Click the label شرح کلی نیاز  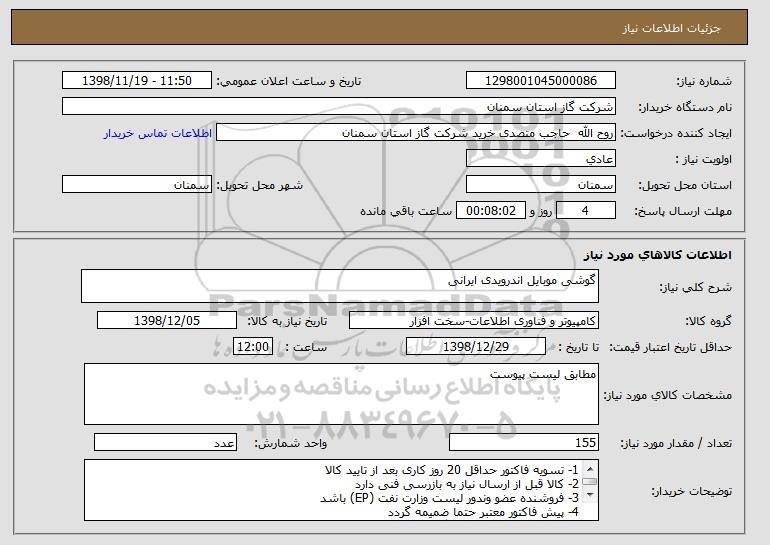[695, 287]
